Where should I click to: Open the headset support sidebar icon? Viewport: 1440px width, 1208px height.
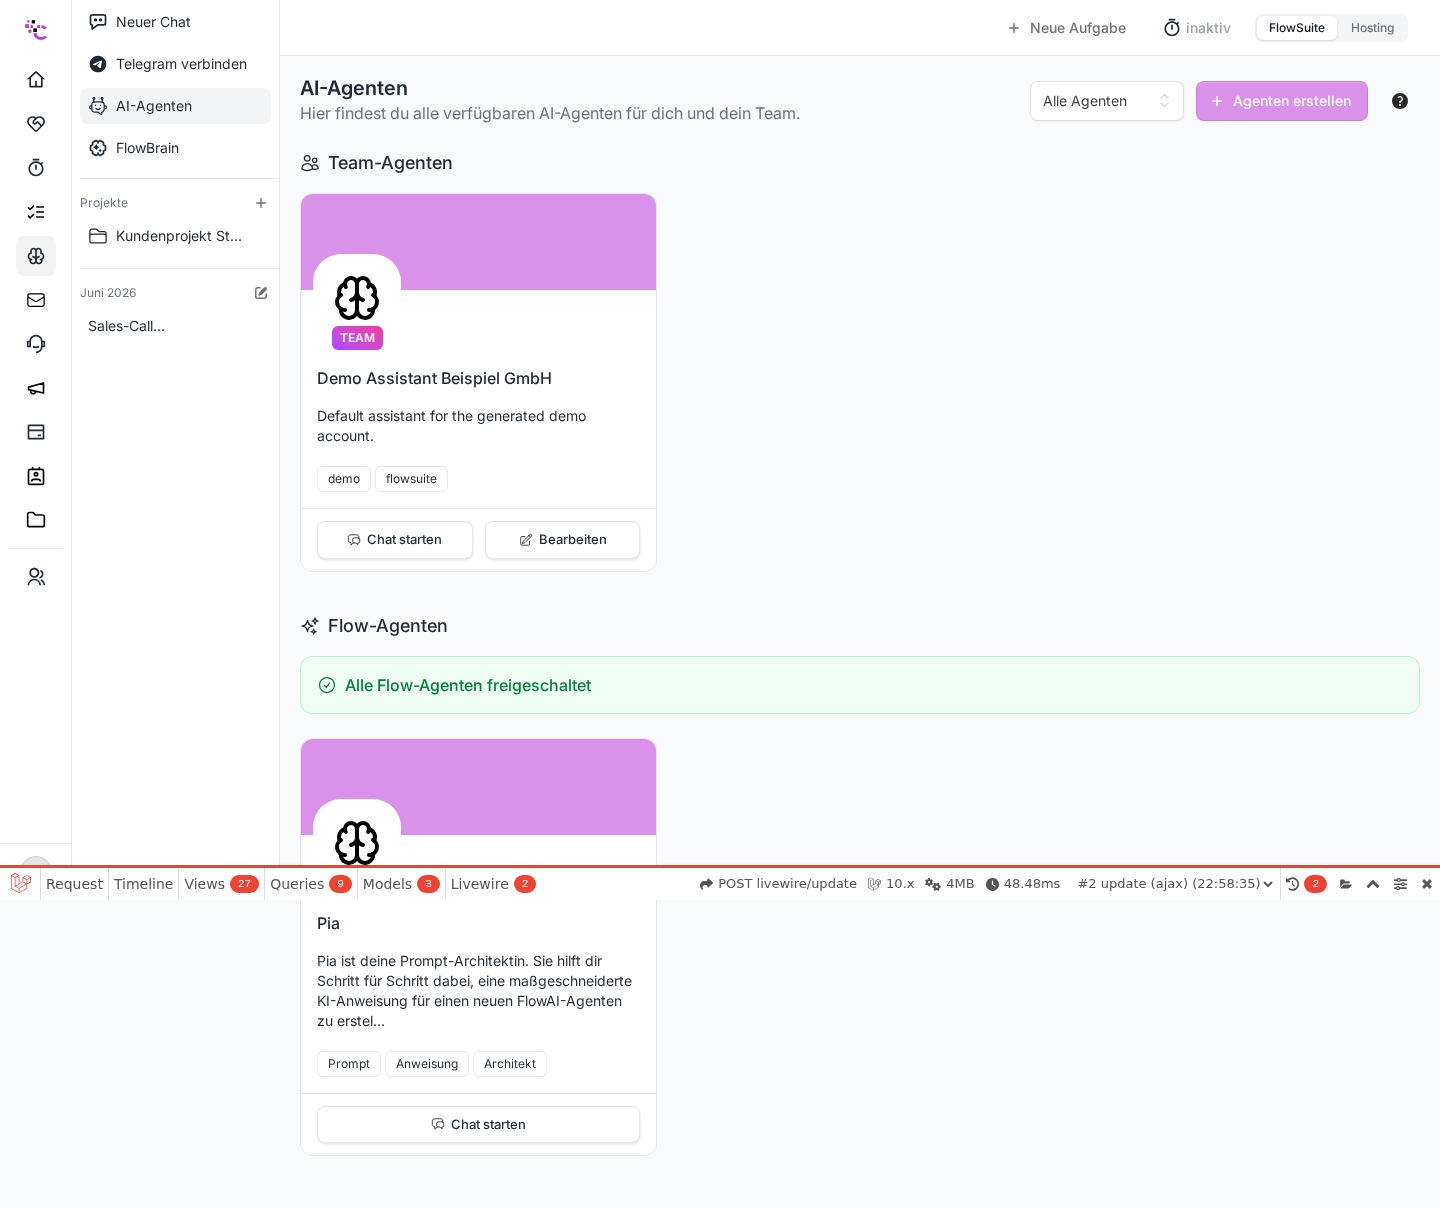[36, 344]
